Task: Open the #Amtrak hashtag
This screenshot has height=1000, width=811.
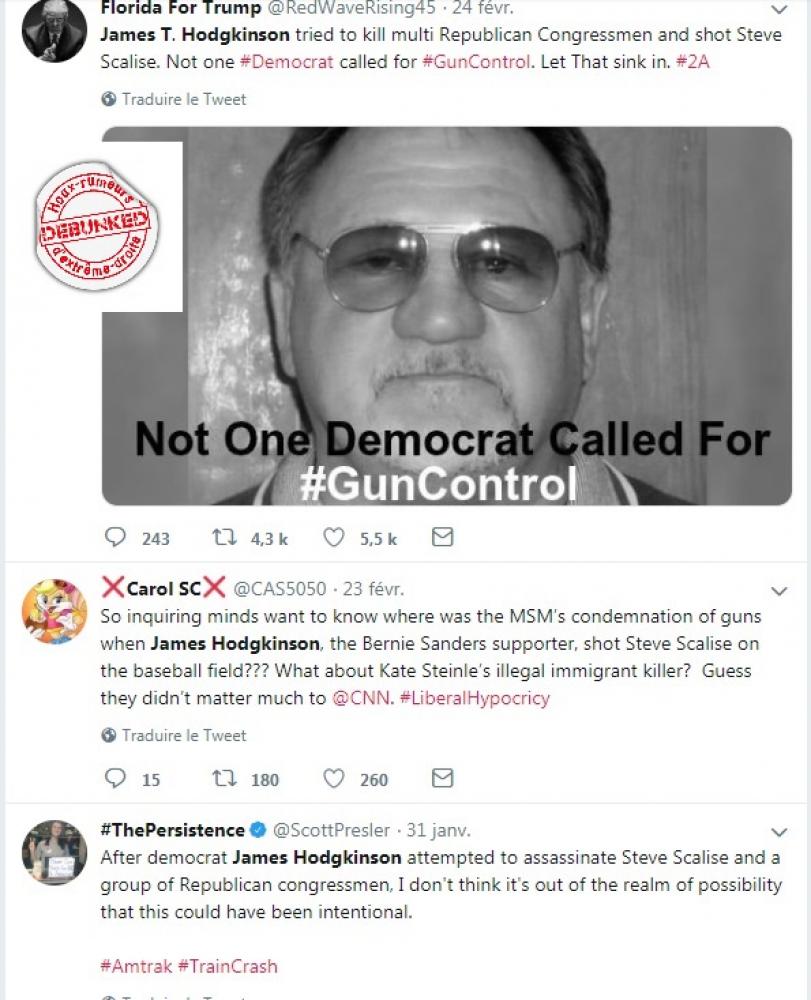Action: tap(135, 966)
